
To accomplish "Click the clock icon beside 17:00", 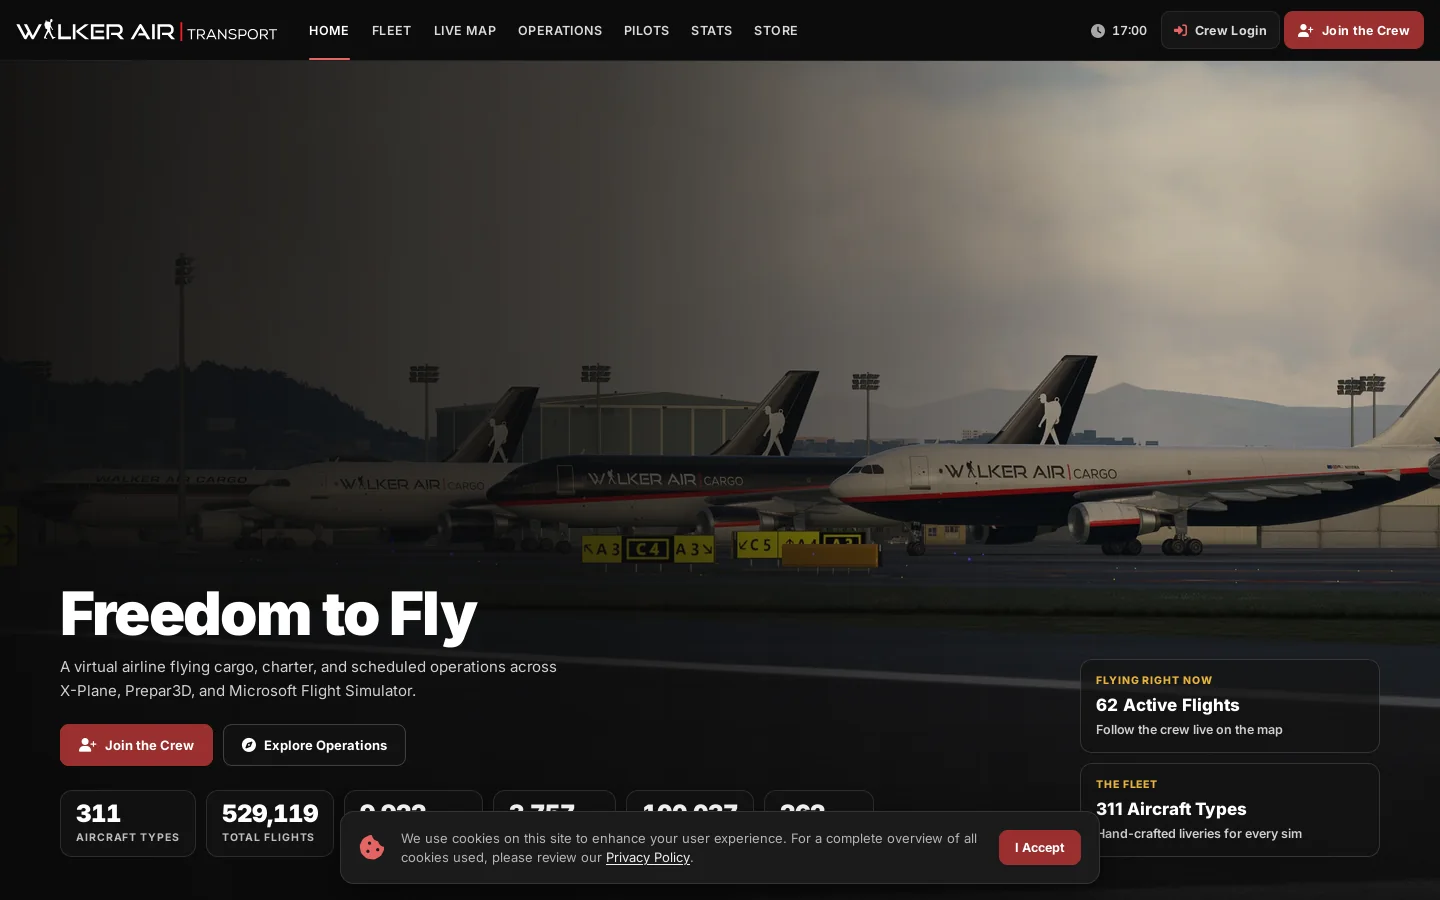I will (x=1098, y=31).
